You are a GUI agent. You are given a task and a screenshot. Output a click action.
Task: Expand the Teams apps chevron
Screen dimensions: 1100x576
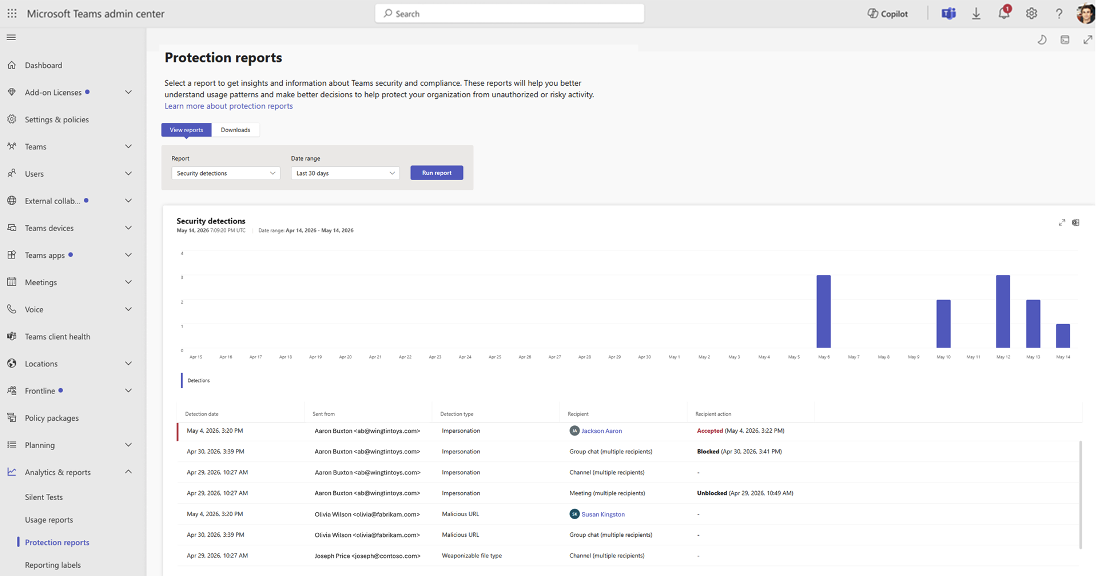(x=128, y=255)
